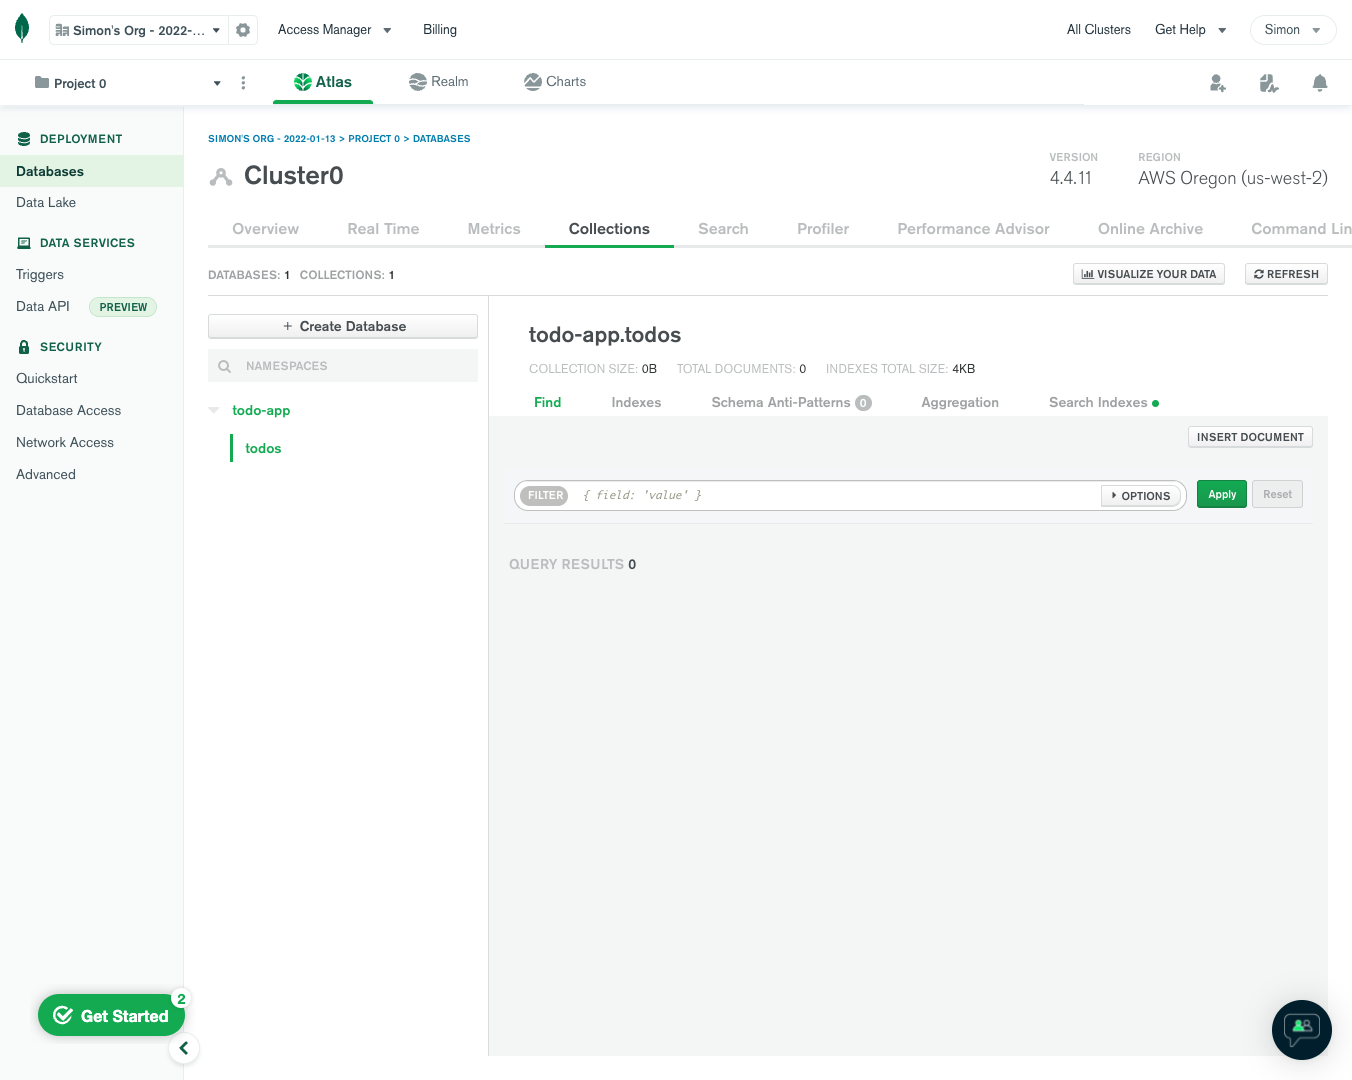Select the Find collection tab
This screenshot has height=1080, width=1352.
547,402
